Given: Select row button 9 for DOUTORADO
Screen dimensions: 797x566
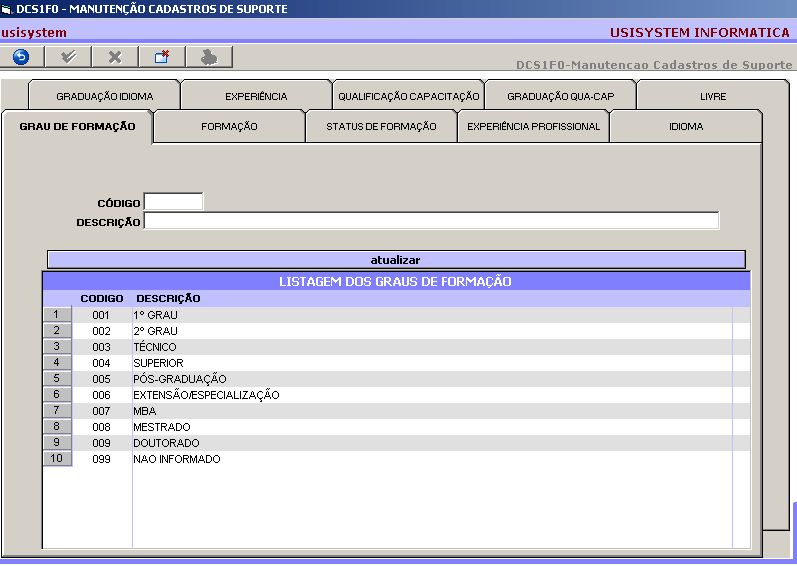Looking at the screenshot, I should (x=57, y=443).
